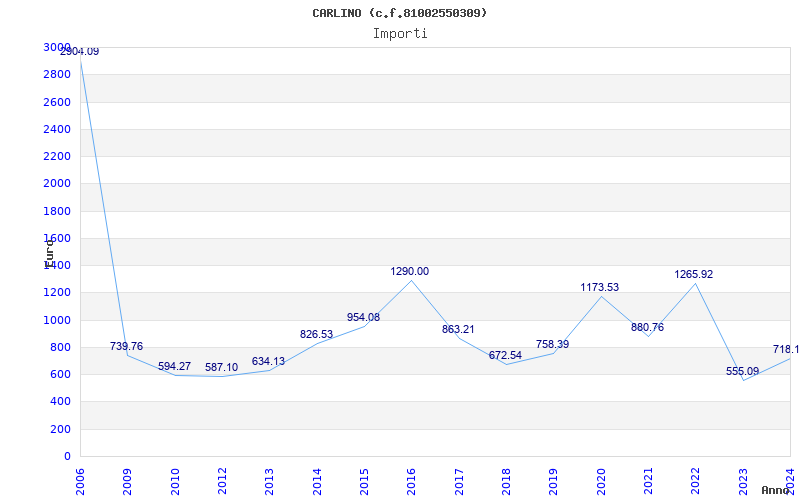The height and width of the screenshot is (500, 800).
Task: Click data label 1265.92
Action: tap(694, 274)
